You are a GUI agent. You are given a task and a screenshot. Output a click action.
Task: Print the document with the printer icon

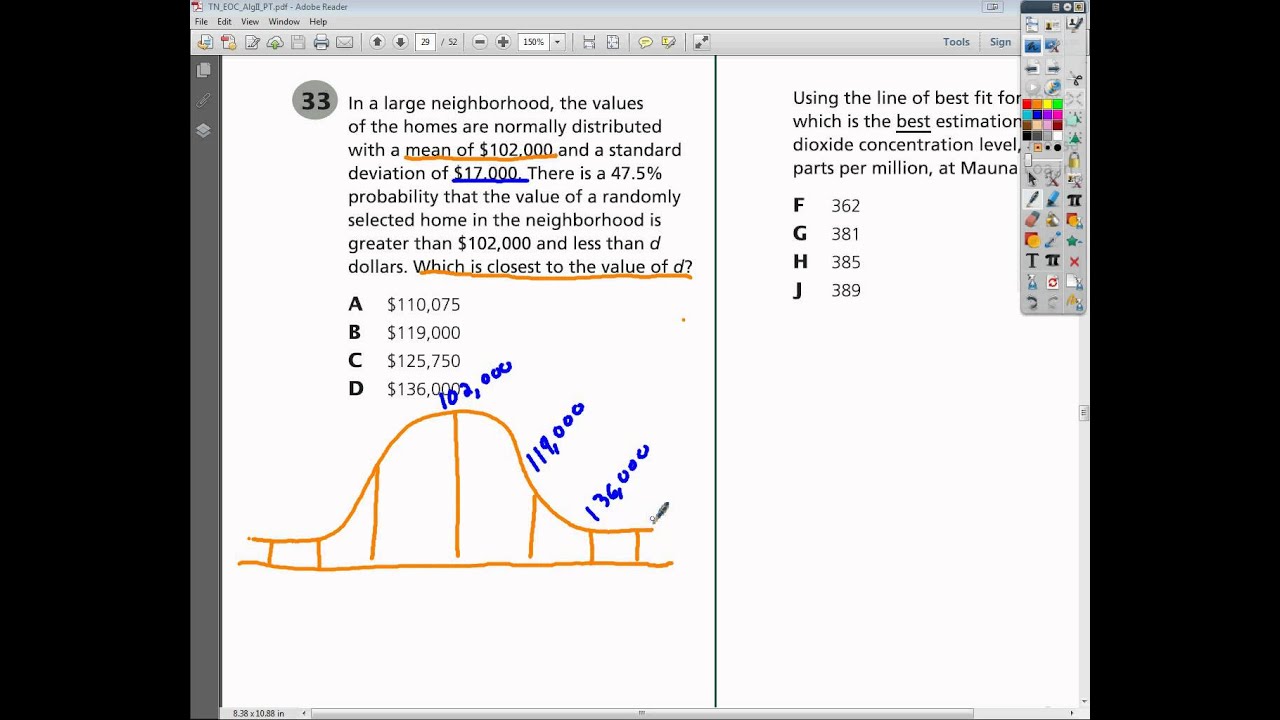[x=321, y=42]
